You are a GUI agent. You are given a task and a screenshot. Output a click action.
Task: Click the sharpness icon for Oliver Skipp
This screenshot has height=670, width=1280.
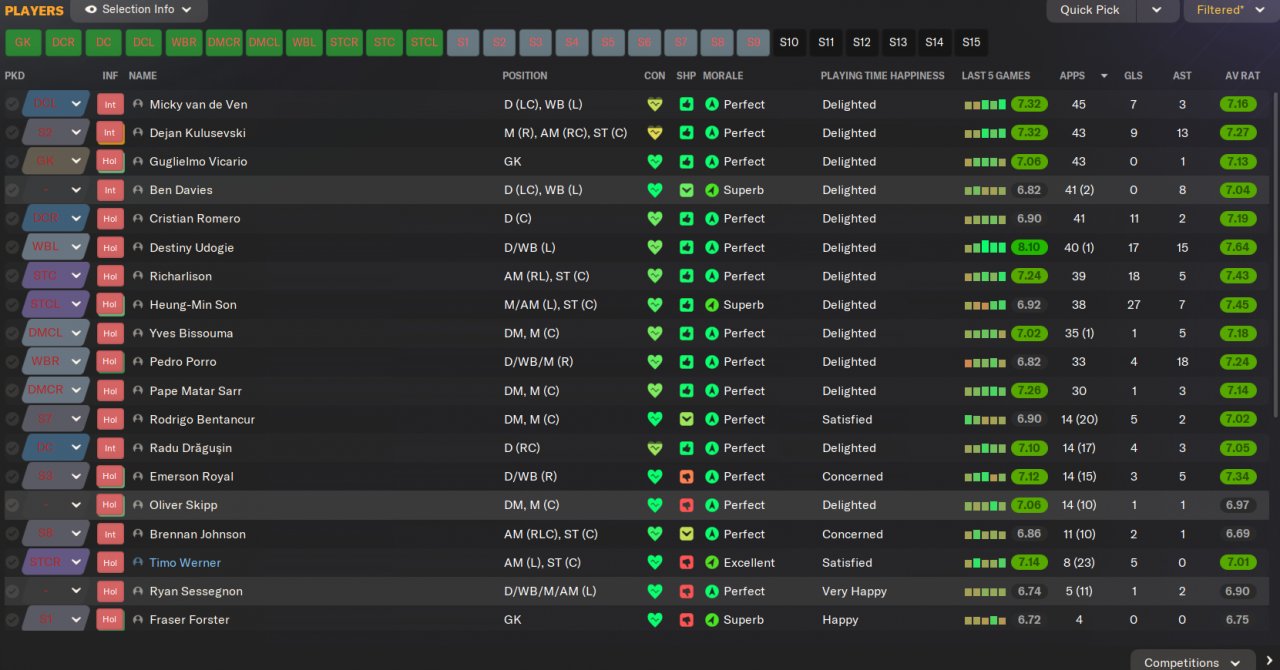pyautogui.click(x=686, y=505)
